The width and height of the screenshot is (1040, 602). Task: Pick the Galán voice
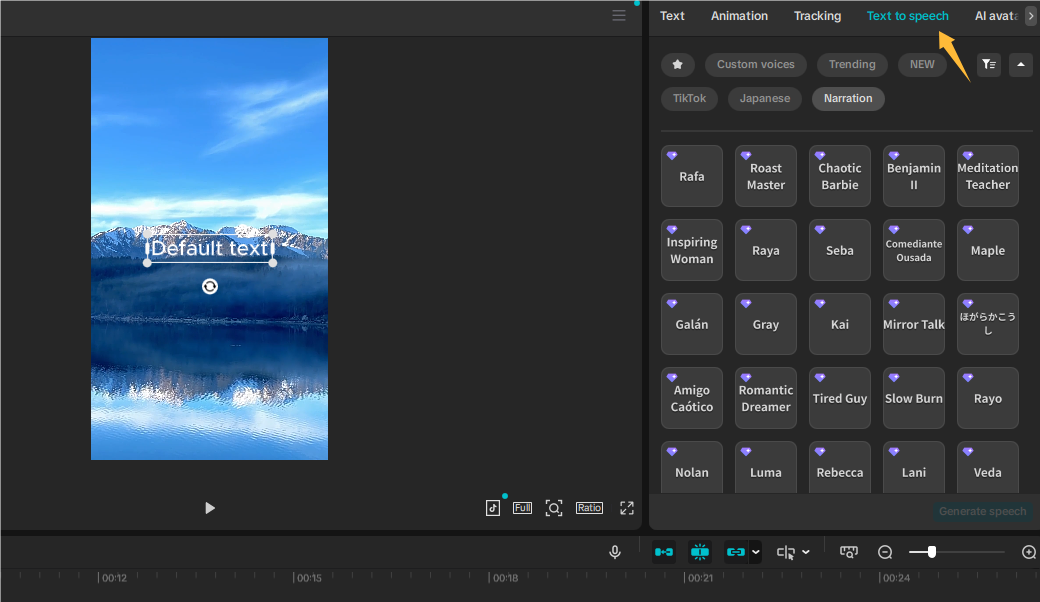pos(692,324)
